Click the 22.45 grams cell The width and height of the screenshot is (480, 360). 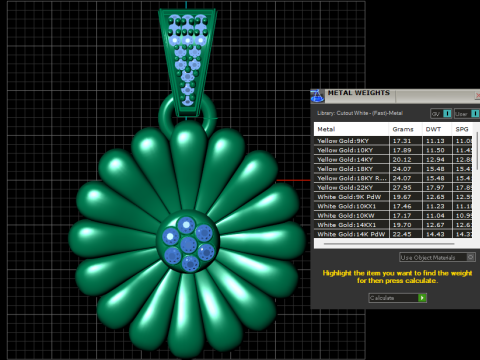point(406,234)
